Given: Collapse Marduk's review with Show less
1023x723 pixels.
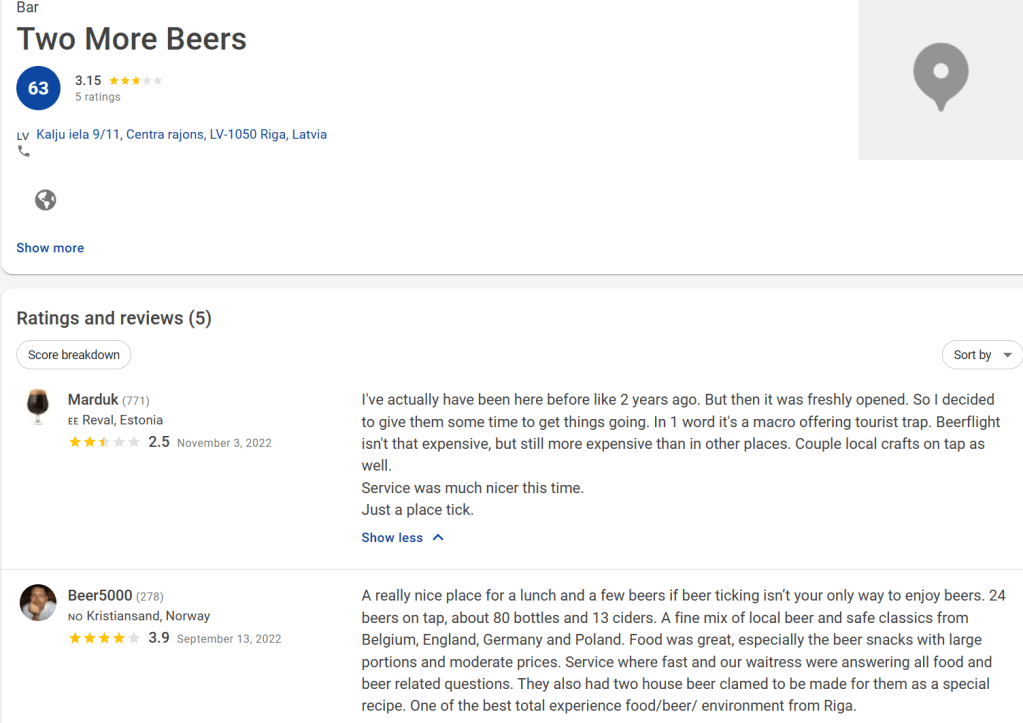Looking at the screenshot, I should point(402,538).
